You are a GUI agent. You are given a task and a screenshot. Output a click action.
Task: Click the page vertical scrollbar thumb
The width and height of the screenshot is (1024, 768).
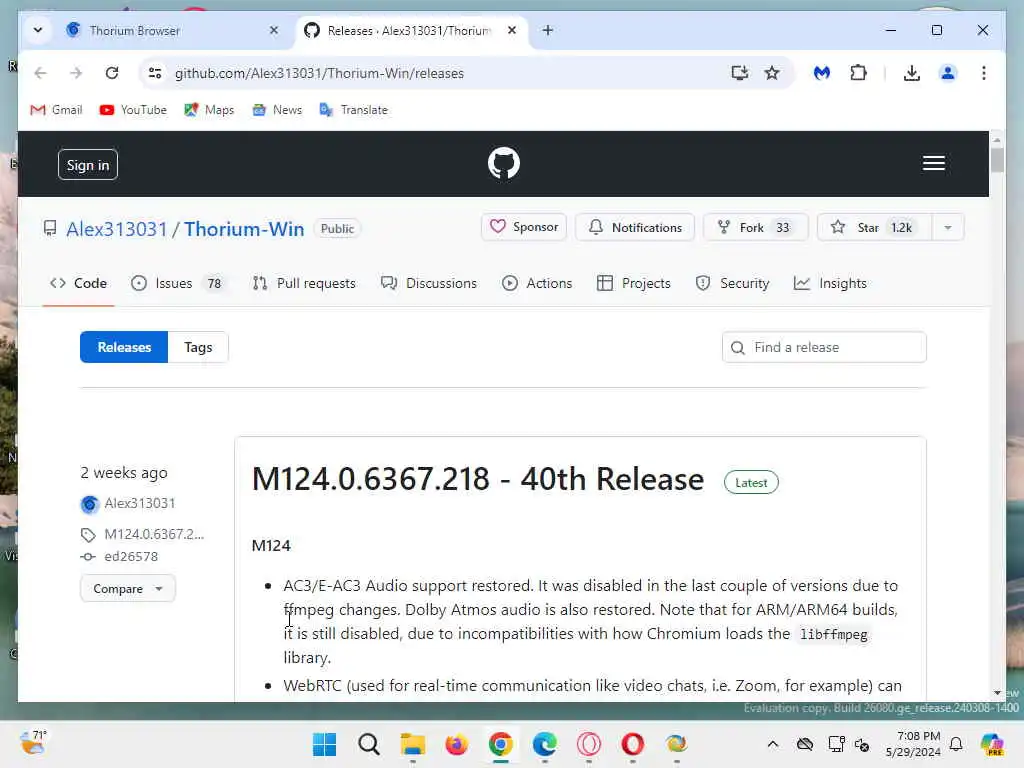point(997,160)
